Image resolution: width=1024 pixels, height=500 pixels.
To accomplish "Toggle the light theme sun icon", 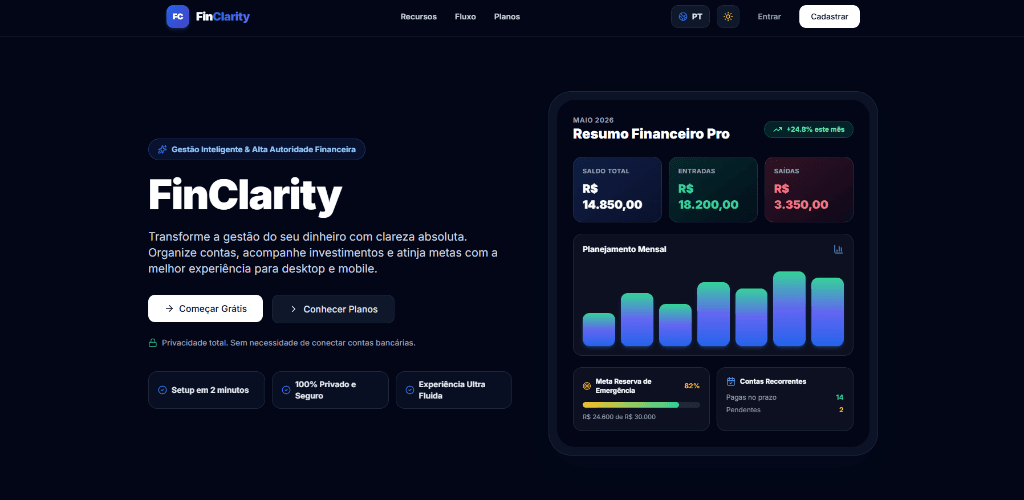I will 728,17.
